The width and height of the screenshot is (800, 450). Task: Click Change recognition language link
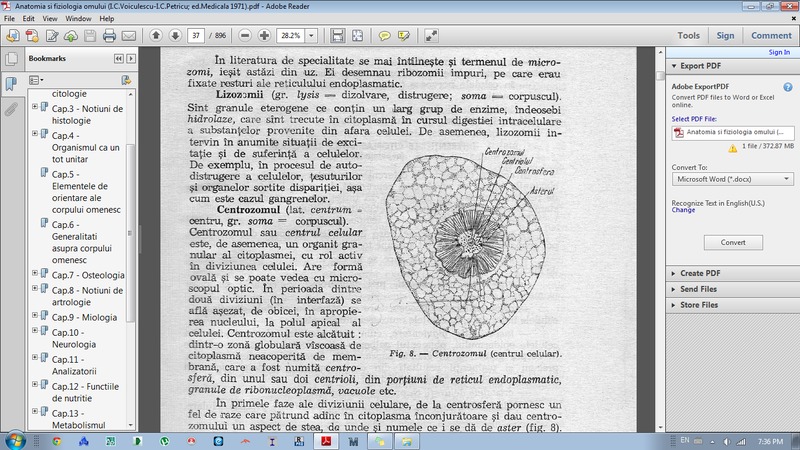click(683, 210)
